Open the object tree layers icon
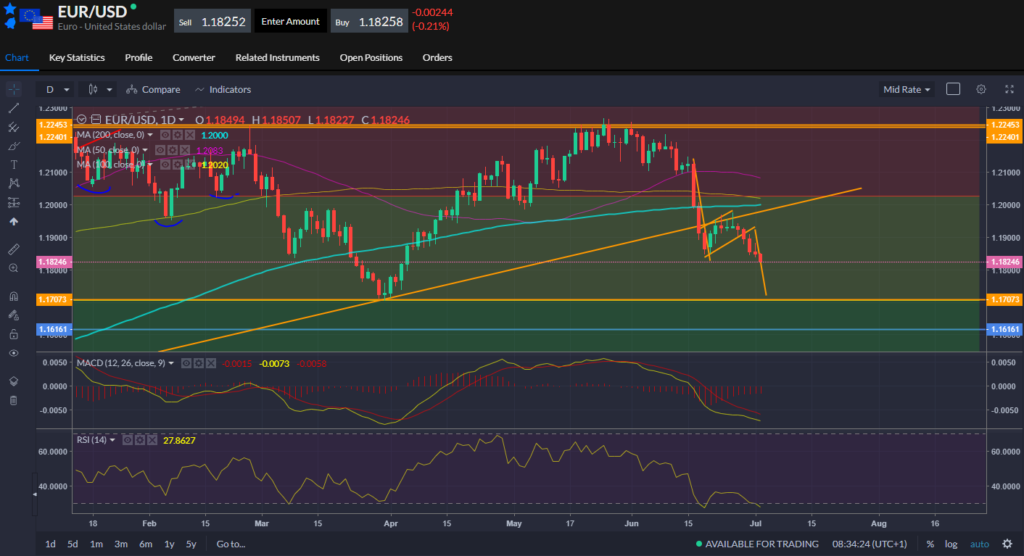 (14, 381)
